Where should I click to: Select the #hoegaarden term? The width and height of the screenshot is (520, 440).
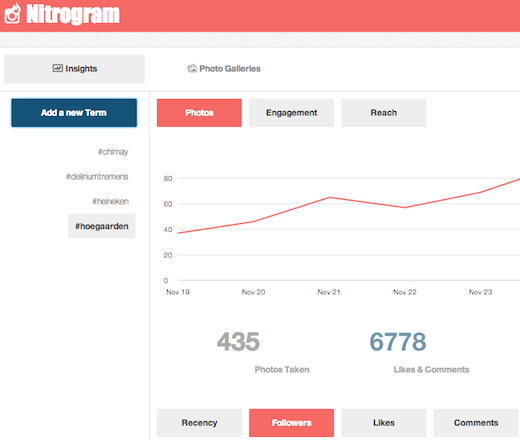click(x=102, y=226)
